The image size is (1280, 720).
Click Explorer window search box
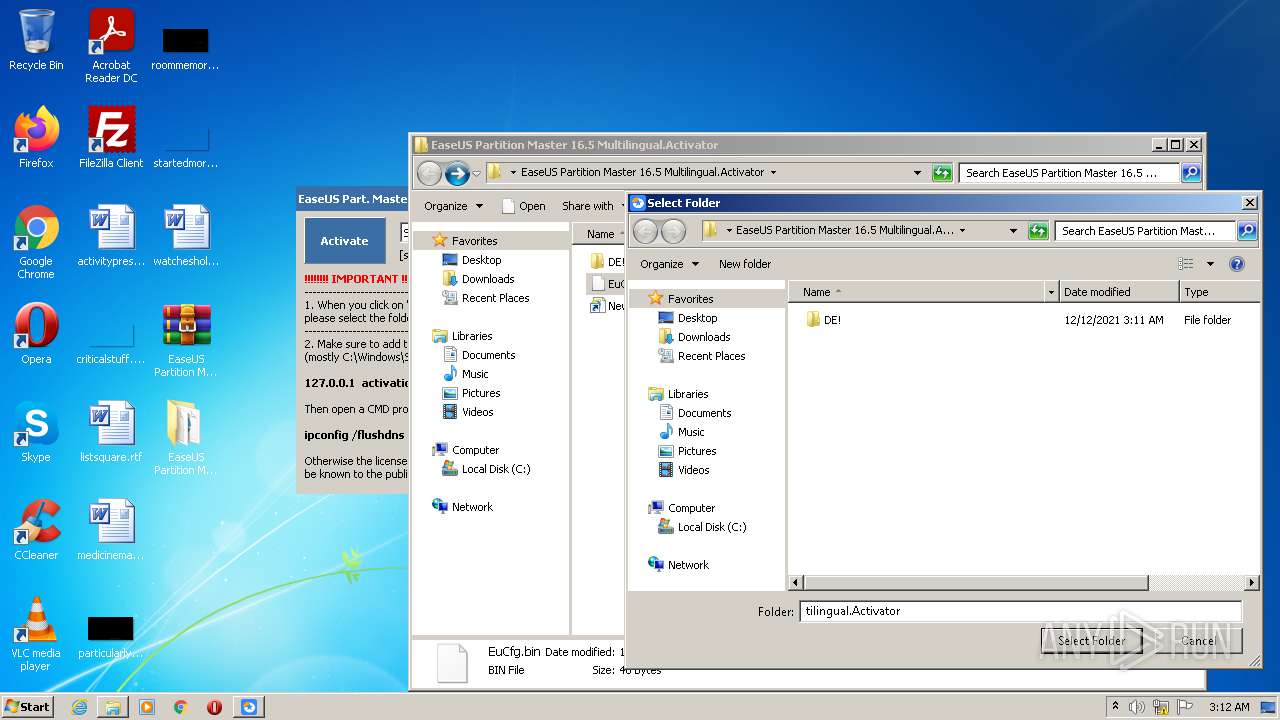coord(1069,173)
